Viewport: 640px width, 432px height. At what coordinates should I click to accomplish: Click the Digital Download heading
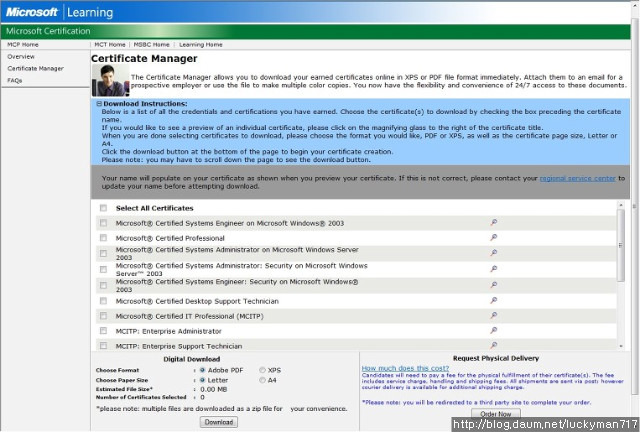click(191, 359)
